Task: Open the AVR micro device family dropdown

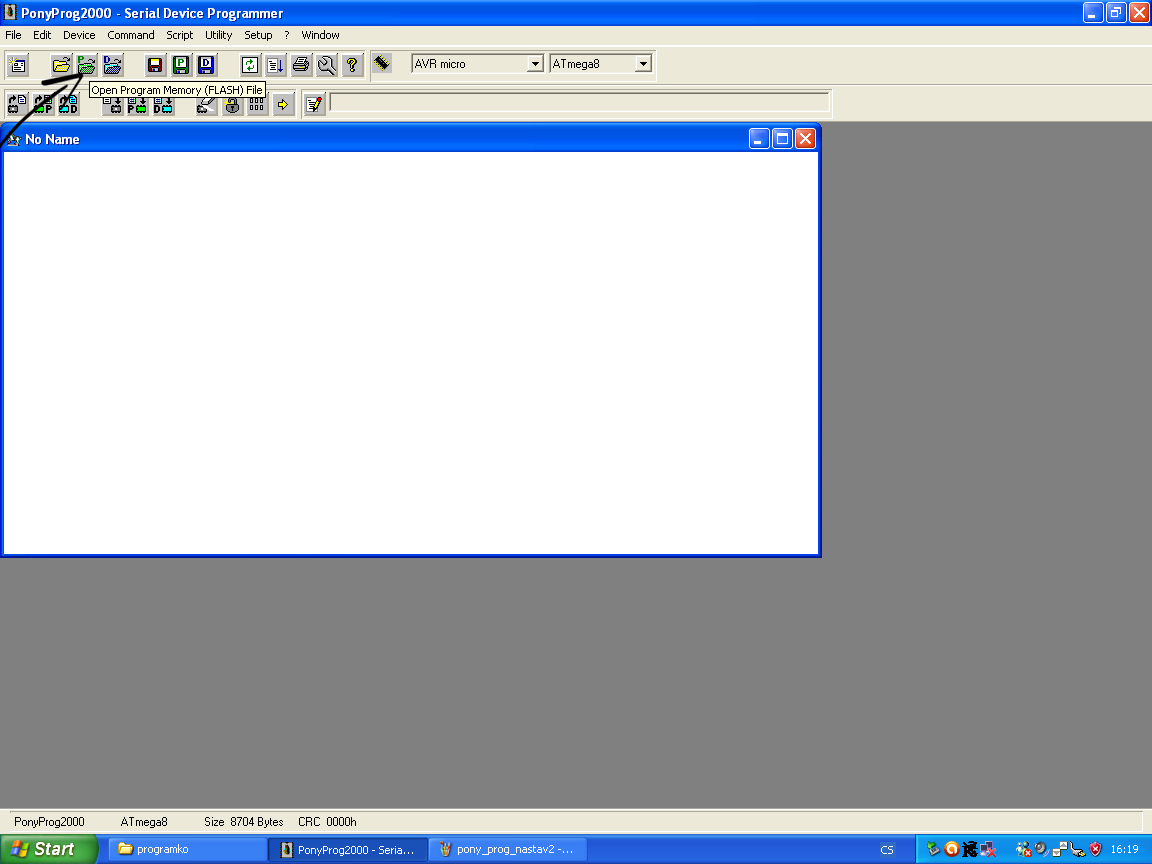Action: 535,64
